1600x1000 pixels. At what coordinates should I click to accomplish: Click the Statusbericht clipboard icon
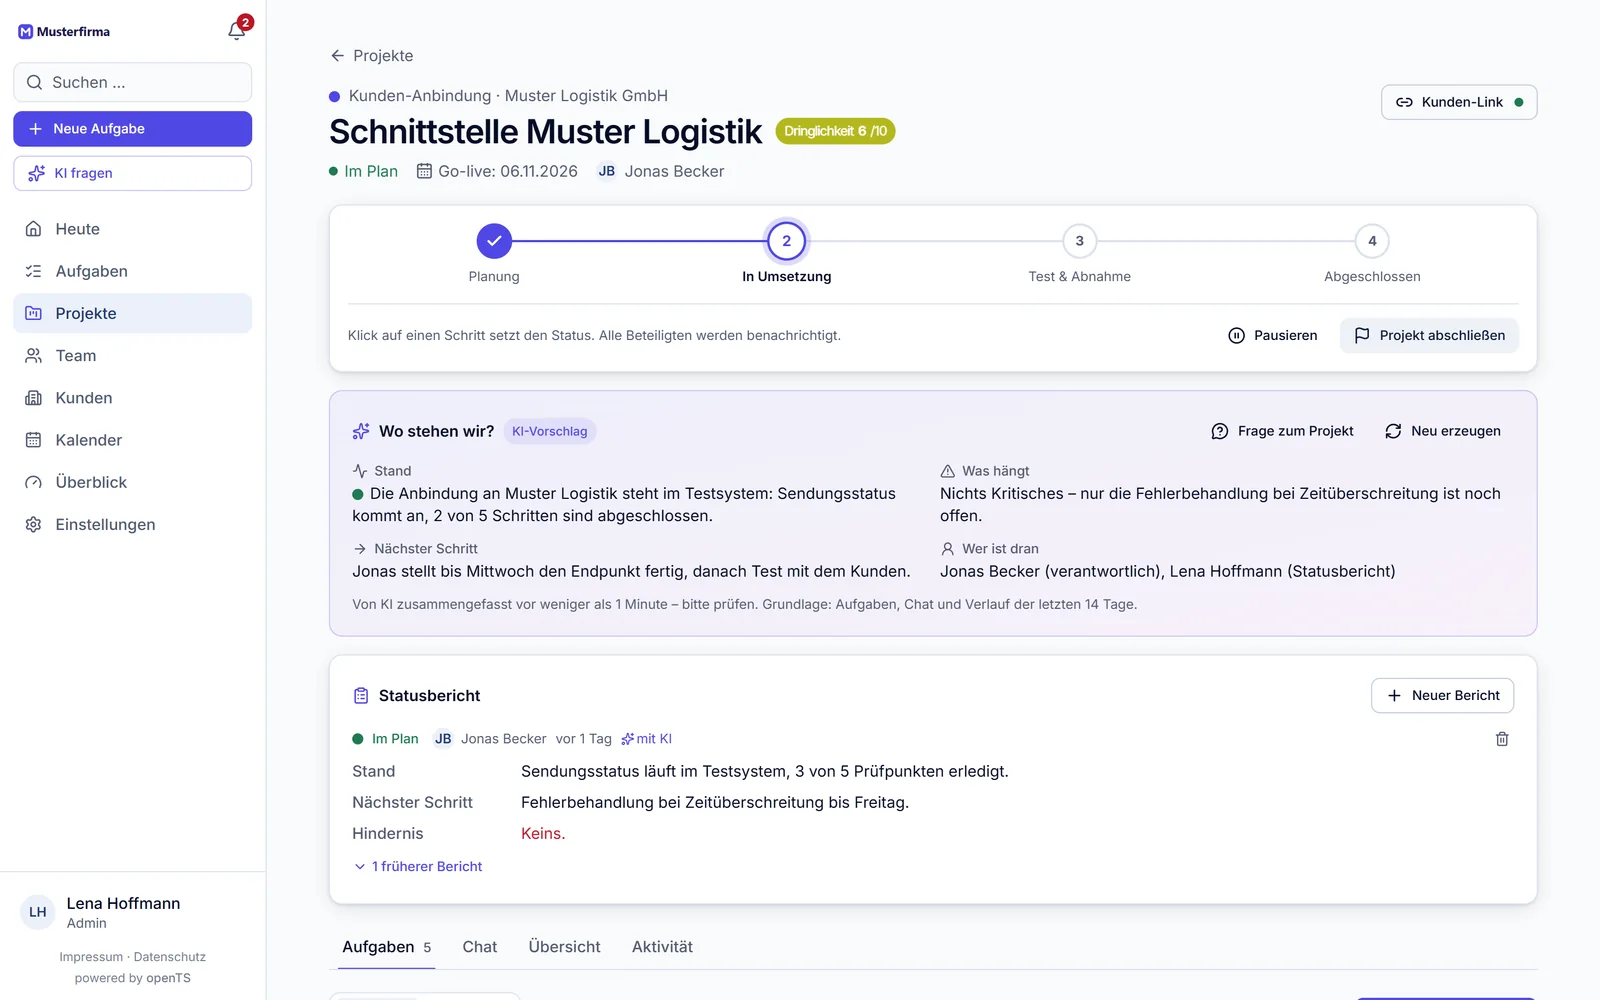coord(361,696)
